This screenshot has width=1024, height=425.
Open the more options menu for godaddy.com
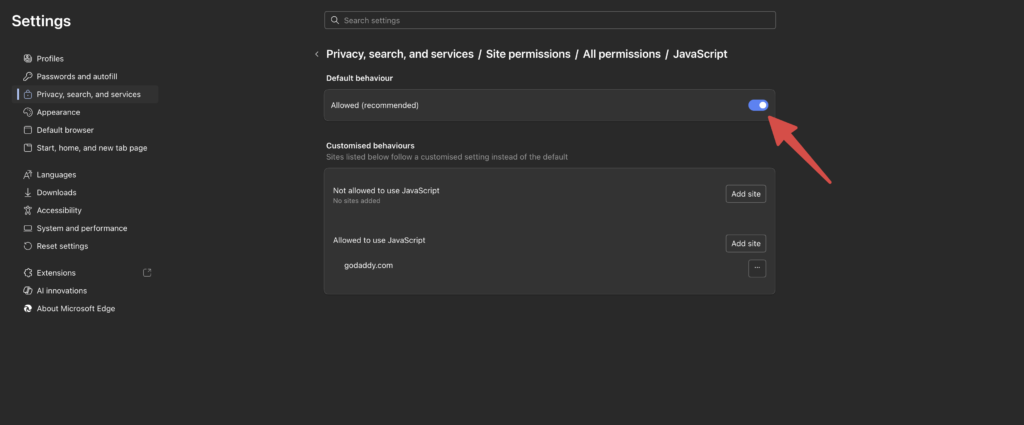[x=757, y=268]
